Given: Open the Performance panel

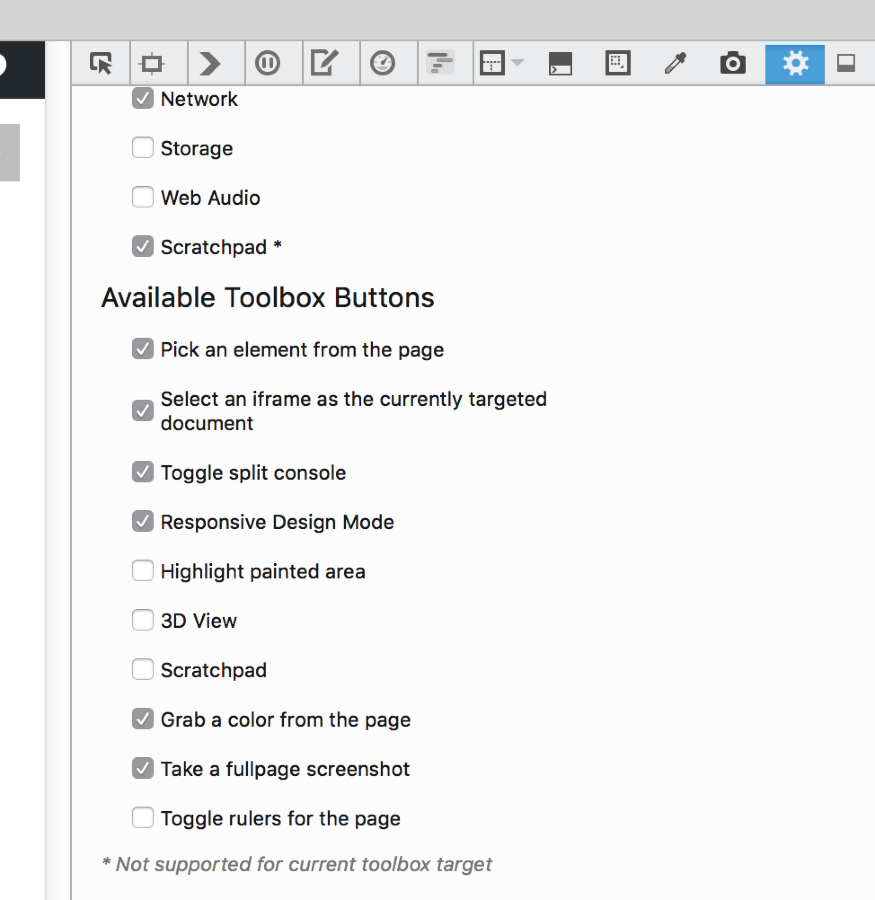Looking at the screenshot, I should [x=382, y=64].
